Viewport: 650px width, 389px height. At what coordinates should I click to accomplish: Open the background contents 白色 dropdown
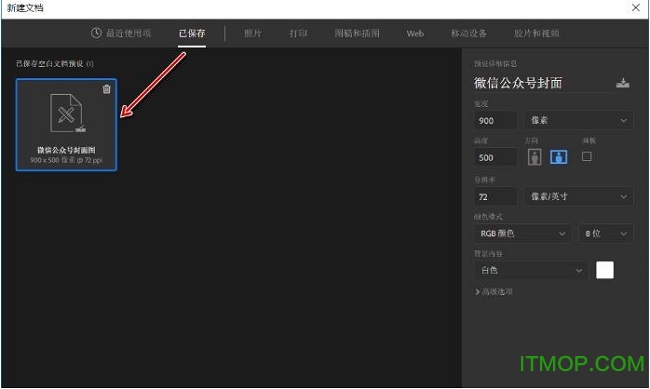(x=531, y=270)
